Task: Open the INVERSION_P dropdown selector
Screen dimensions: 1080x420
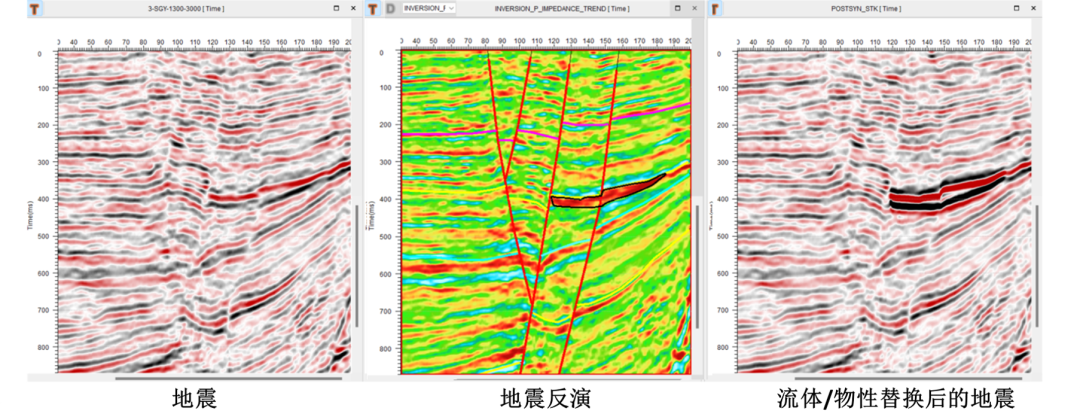Action: coord(428,8)
